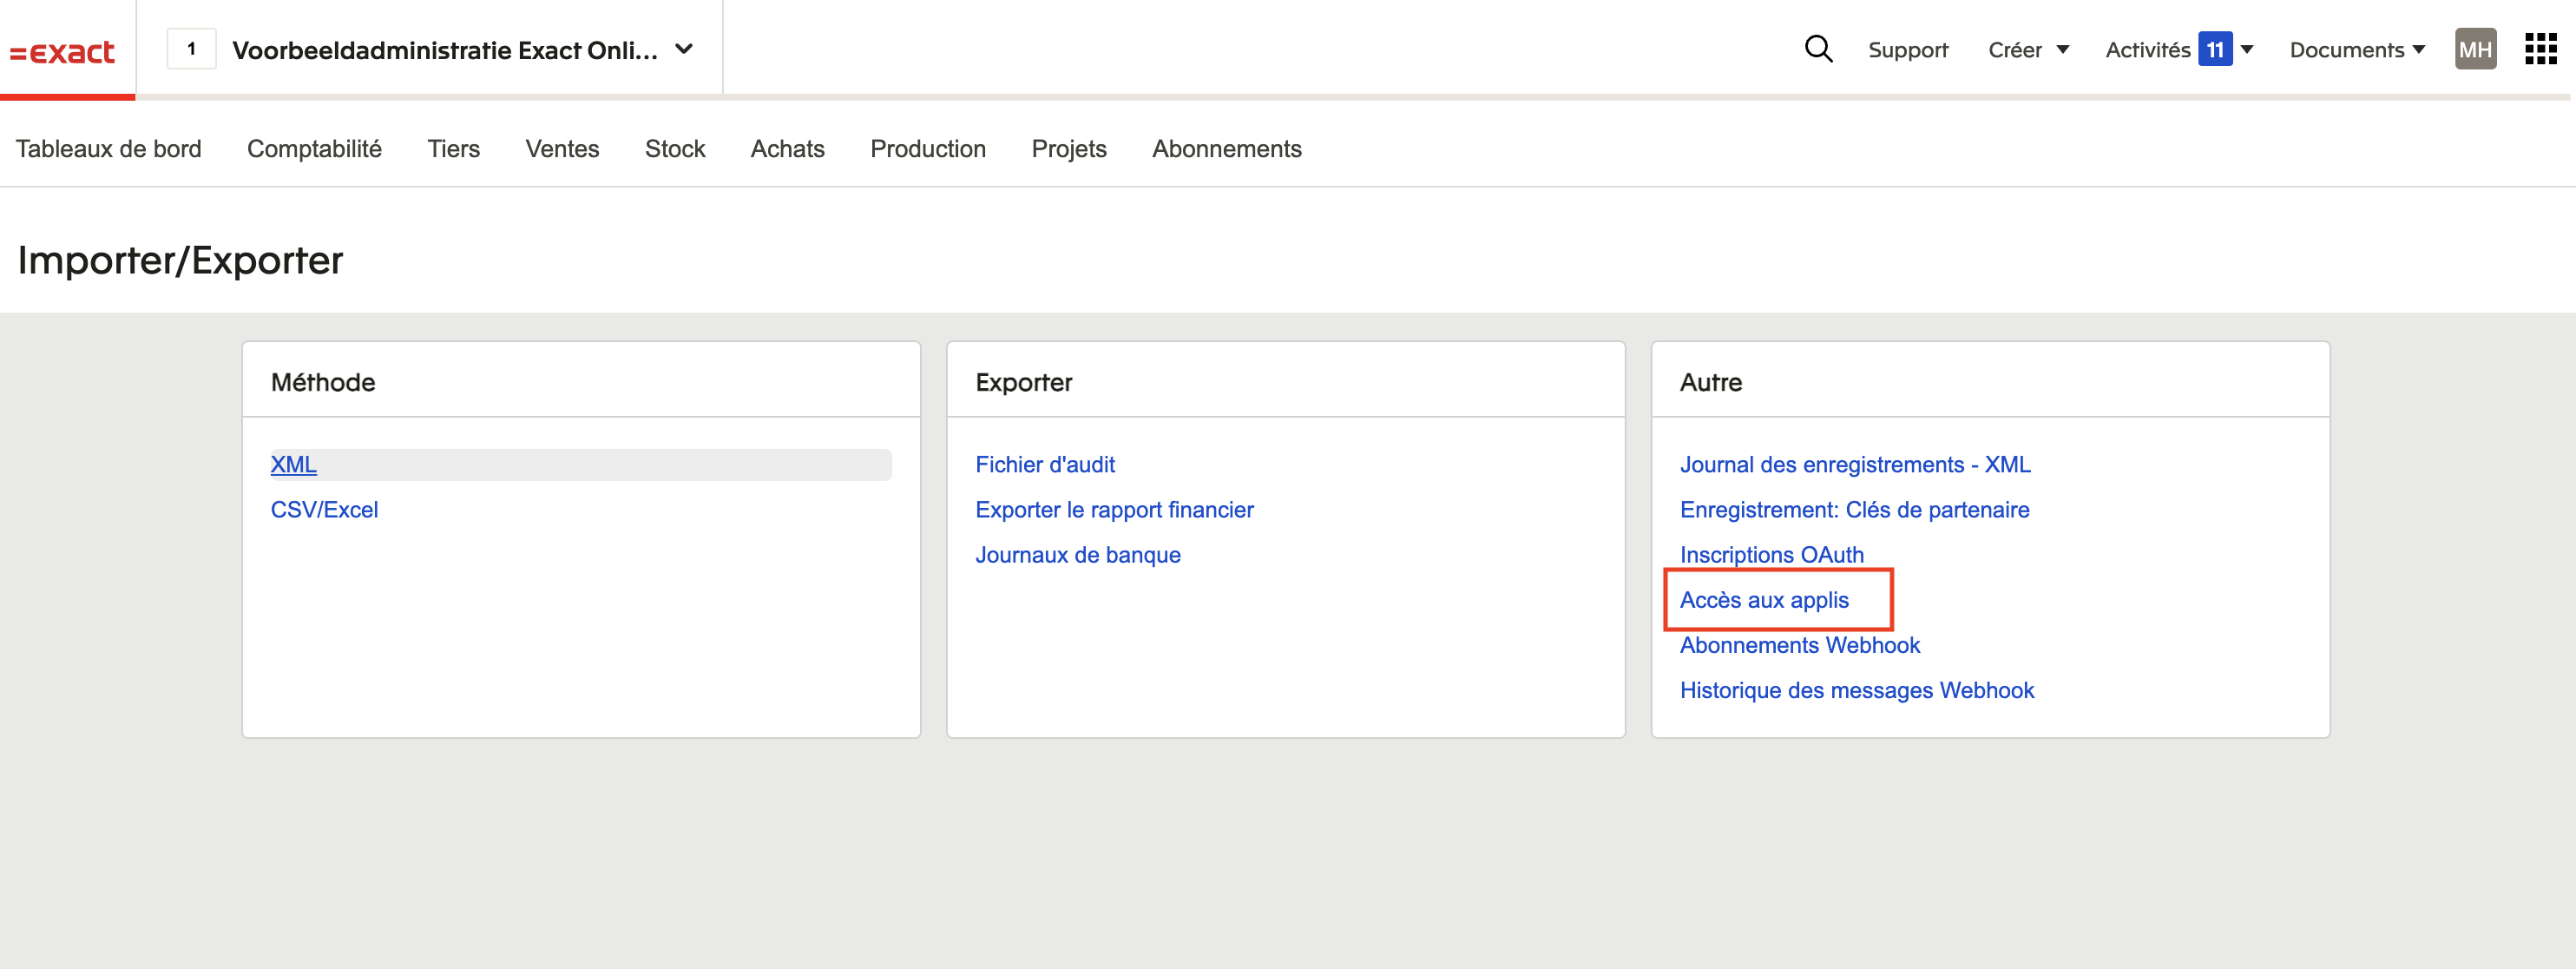Open the search magnifier icon
This screenshot has width=2576, height=969.
coord(1817,49)
